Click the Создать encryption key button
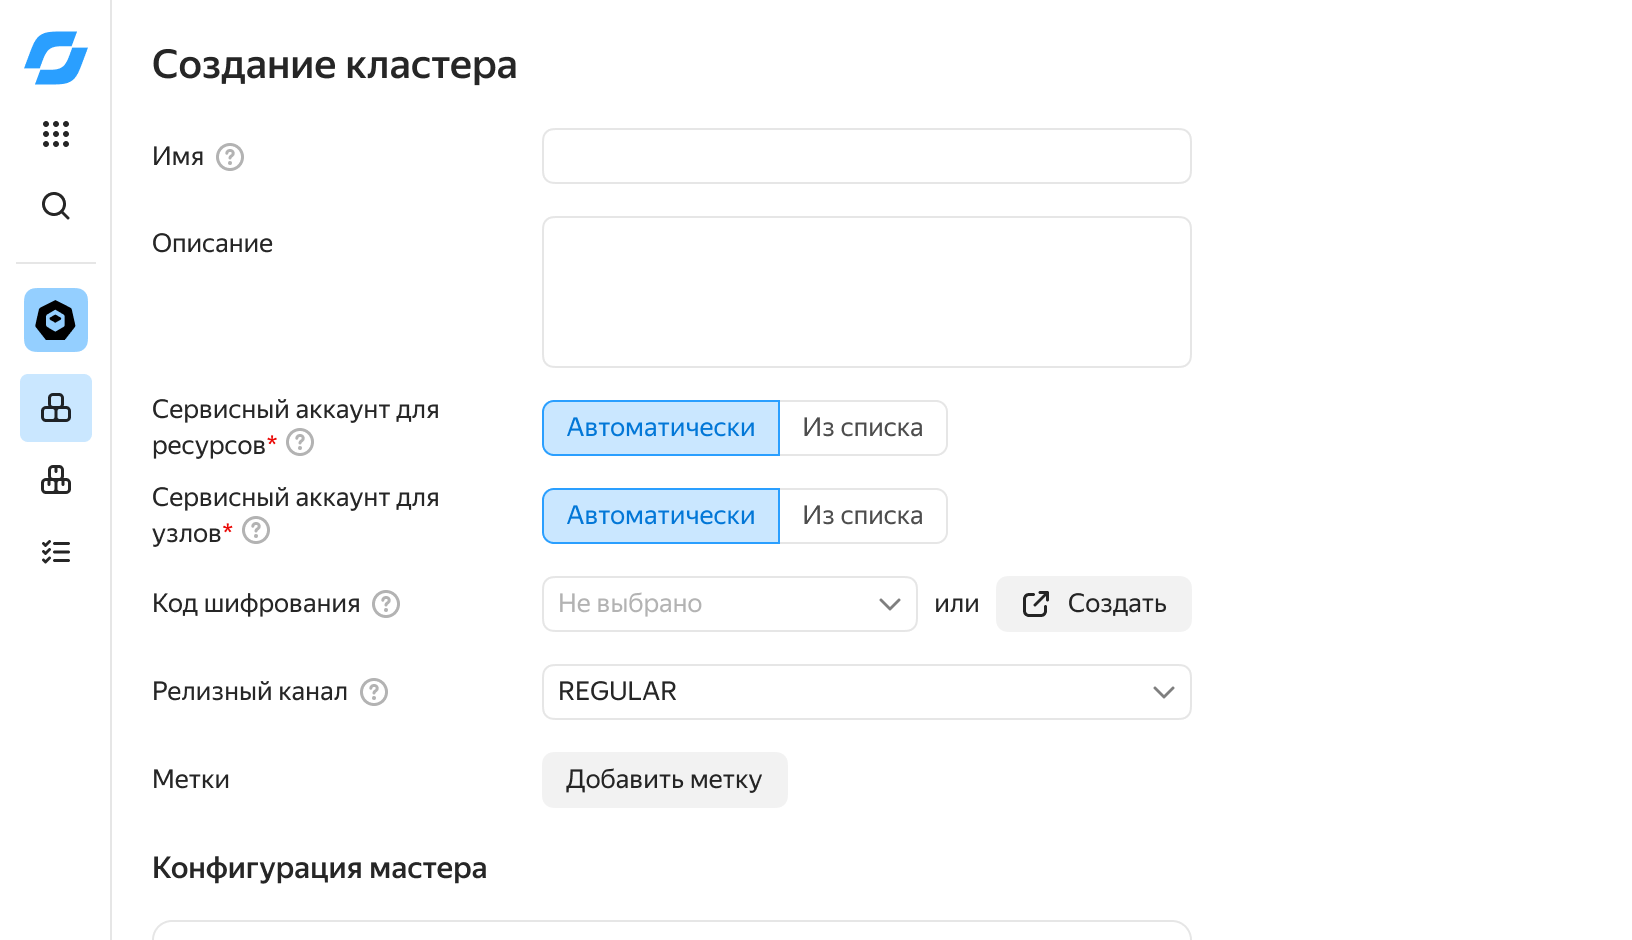 (1093, 604)
